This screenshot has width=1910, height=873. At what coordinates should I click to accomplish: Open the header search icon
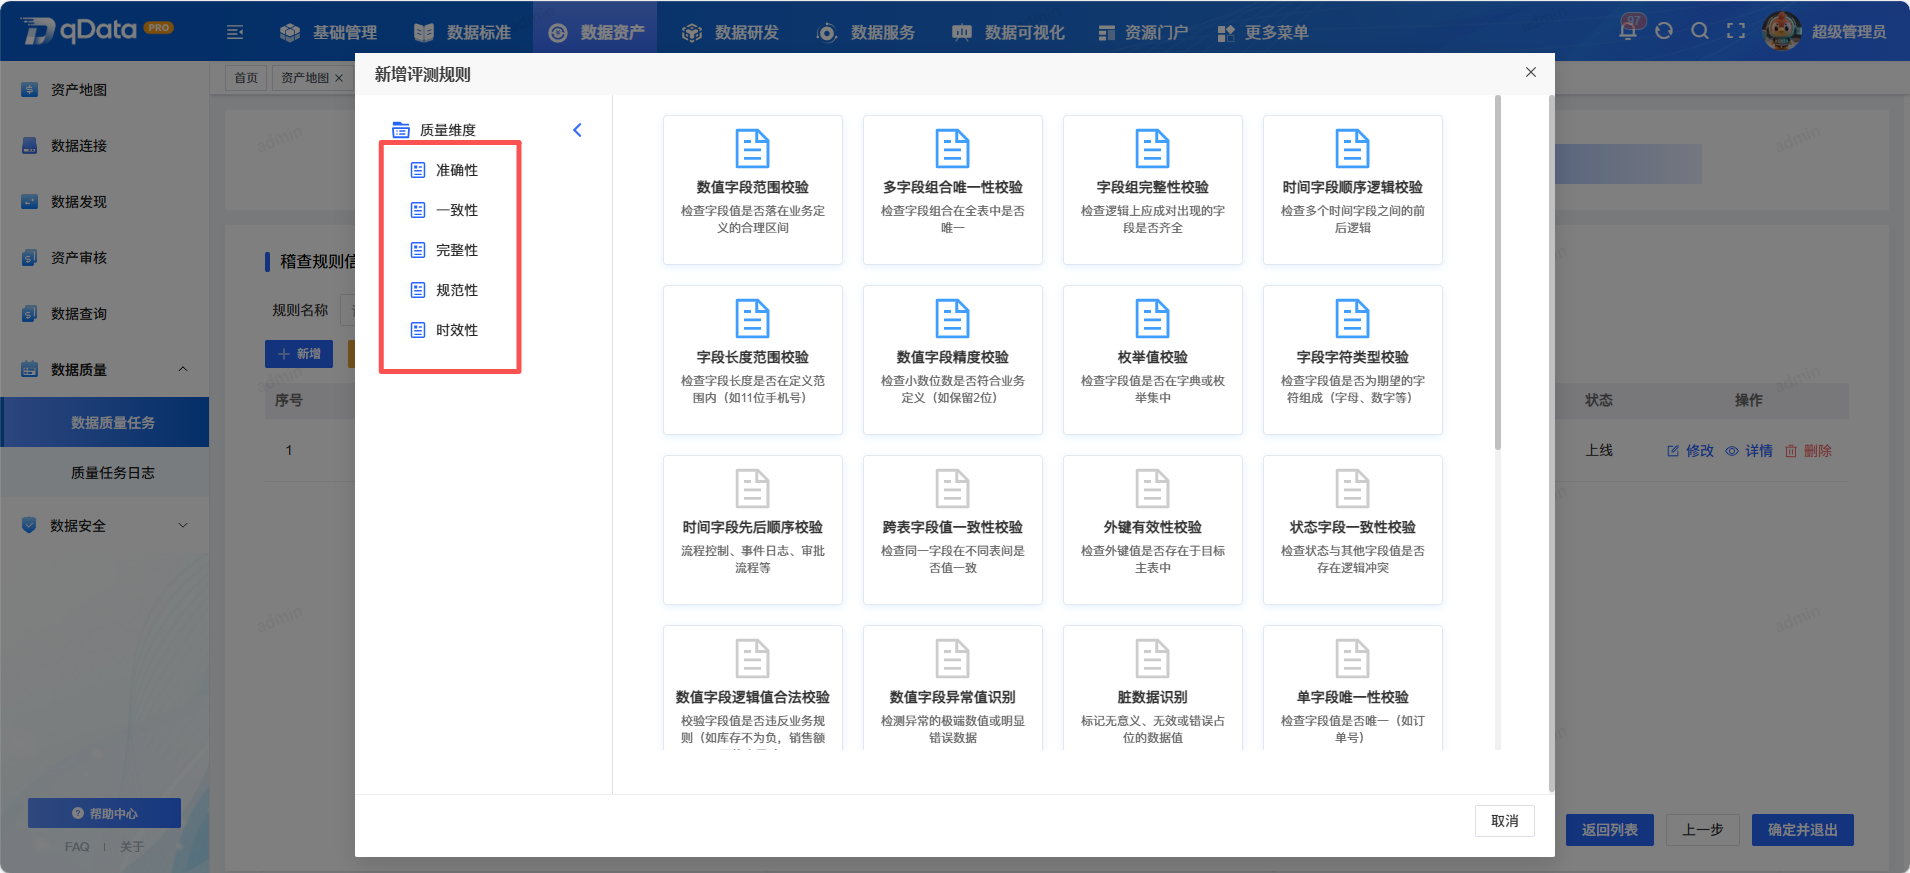(x=1700, y=31)
